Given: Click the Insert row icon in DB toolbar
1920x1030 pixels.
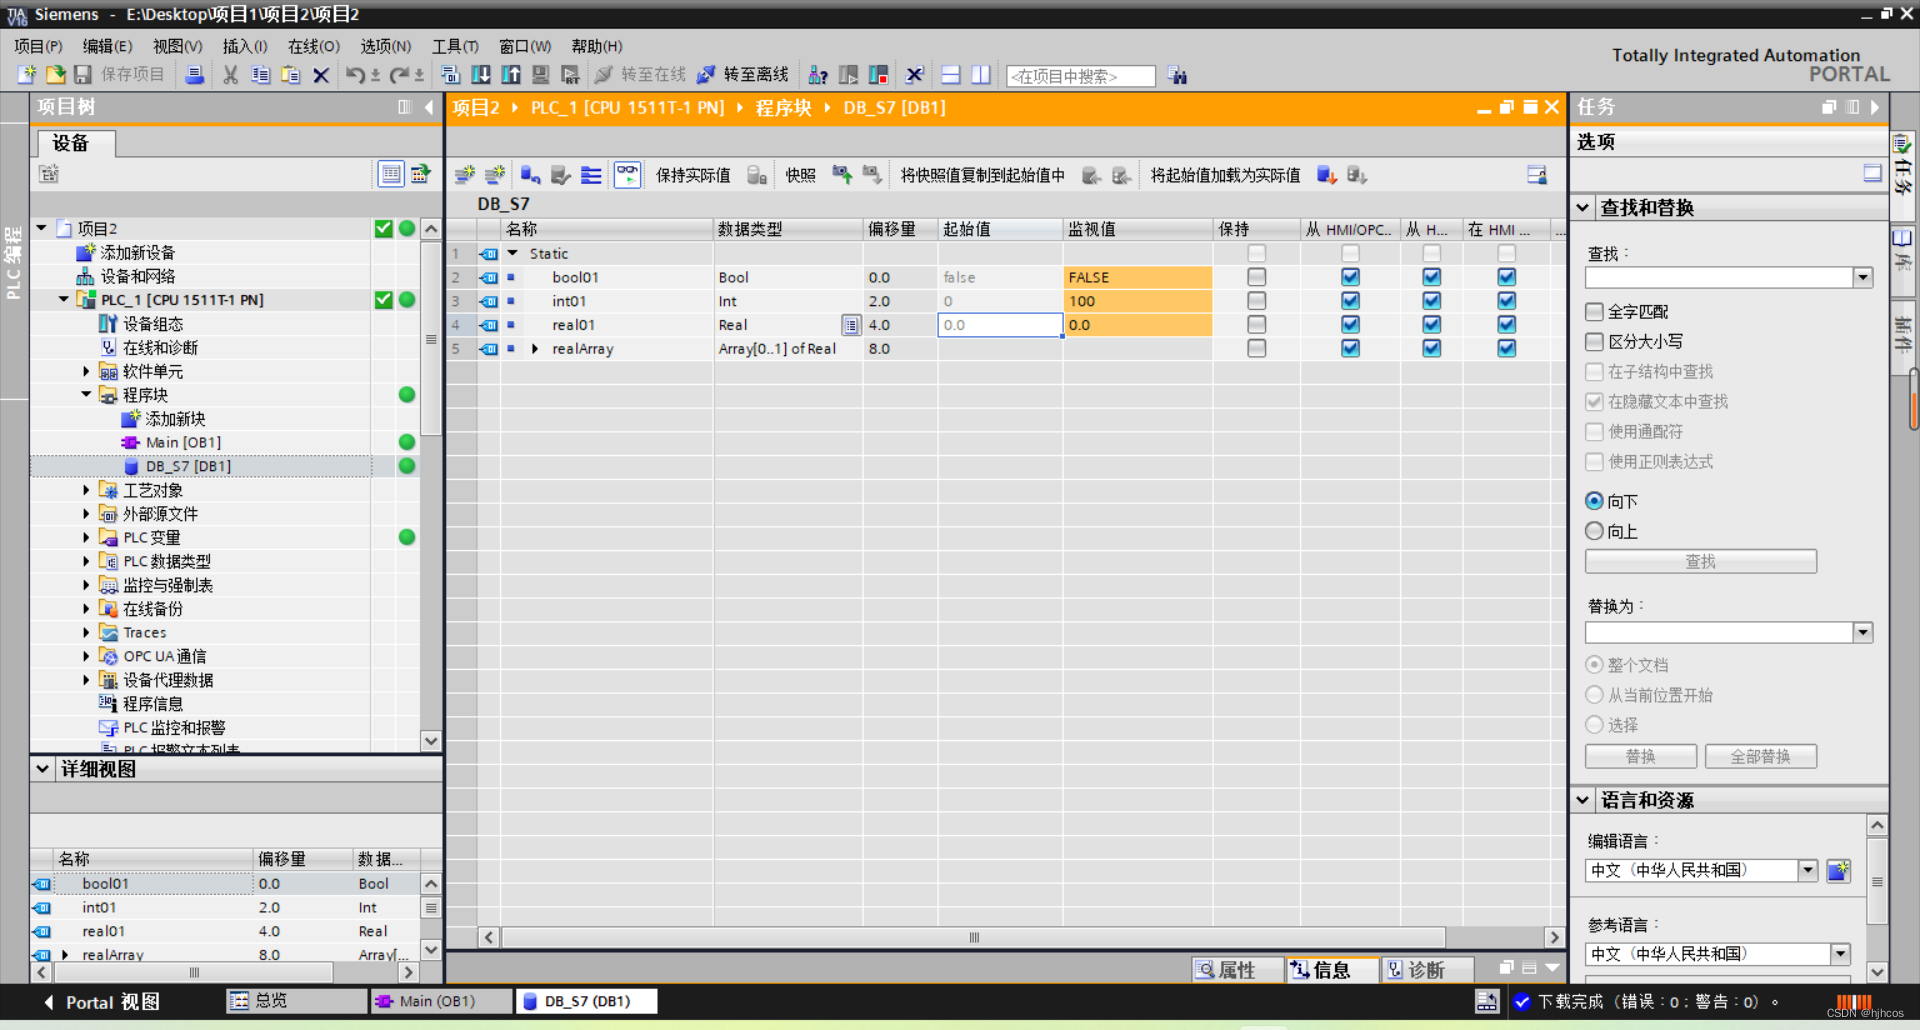Looking at the screenshot, I should point(465,175).
